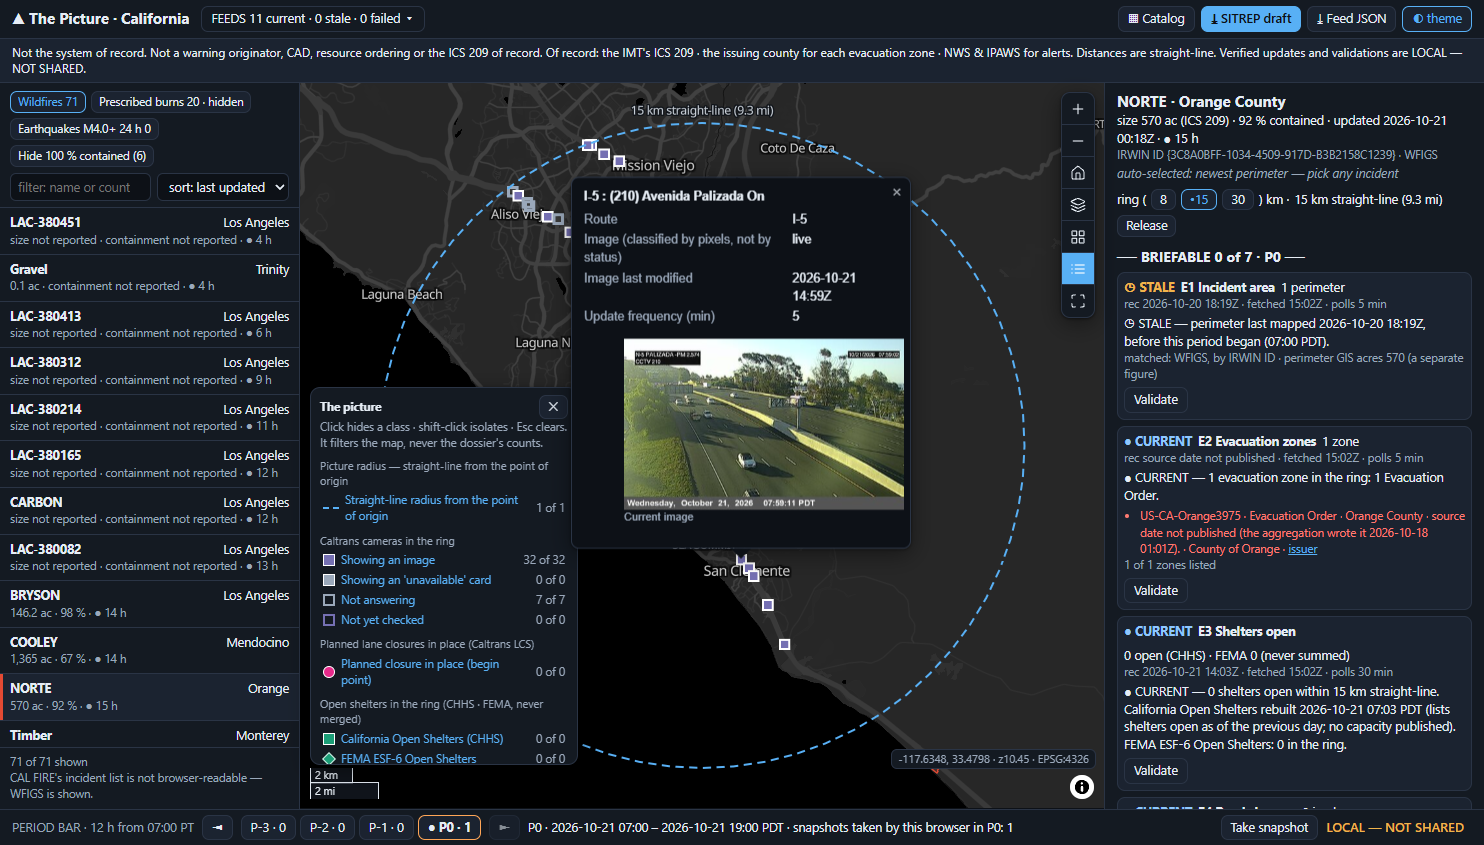Hide the 'Showing an image' camera class
Image resolution: width=1484 pixels, height=845 pixels.
coord(387,560)
